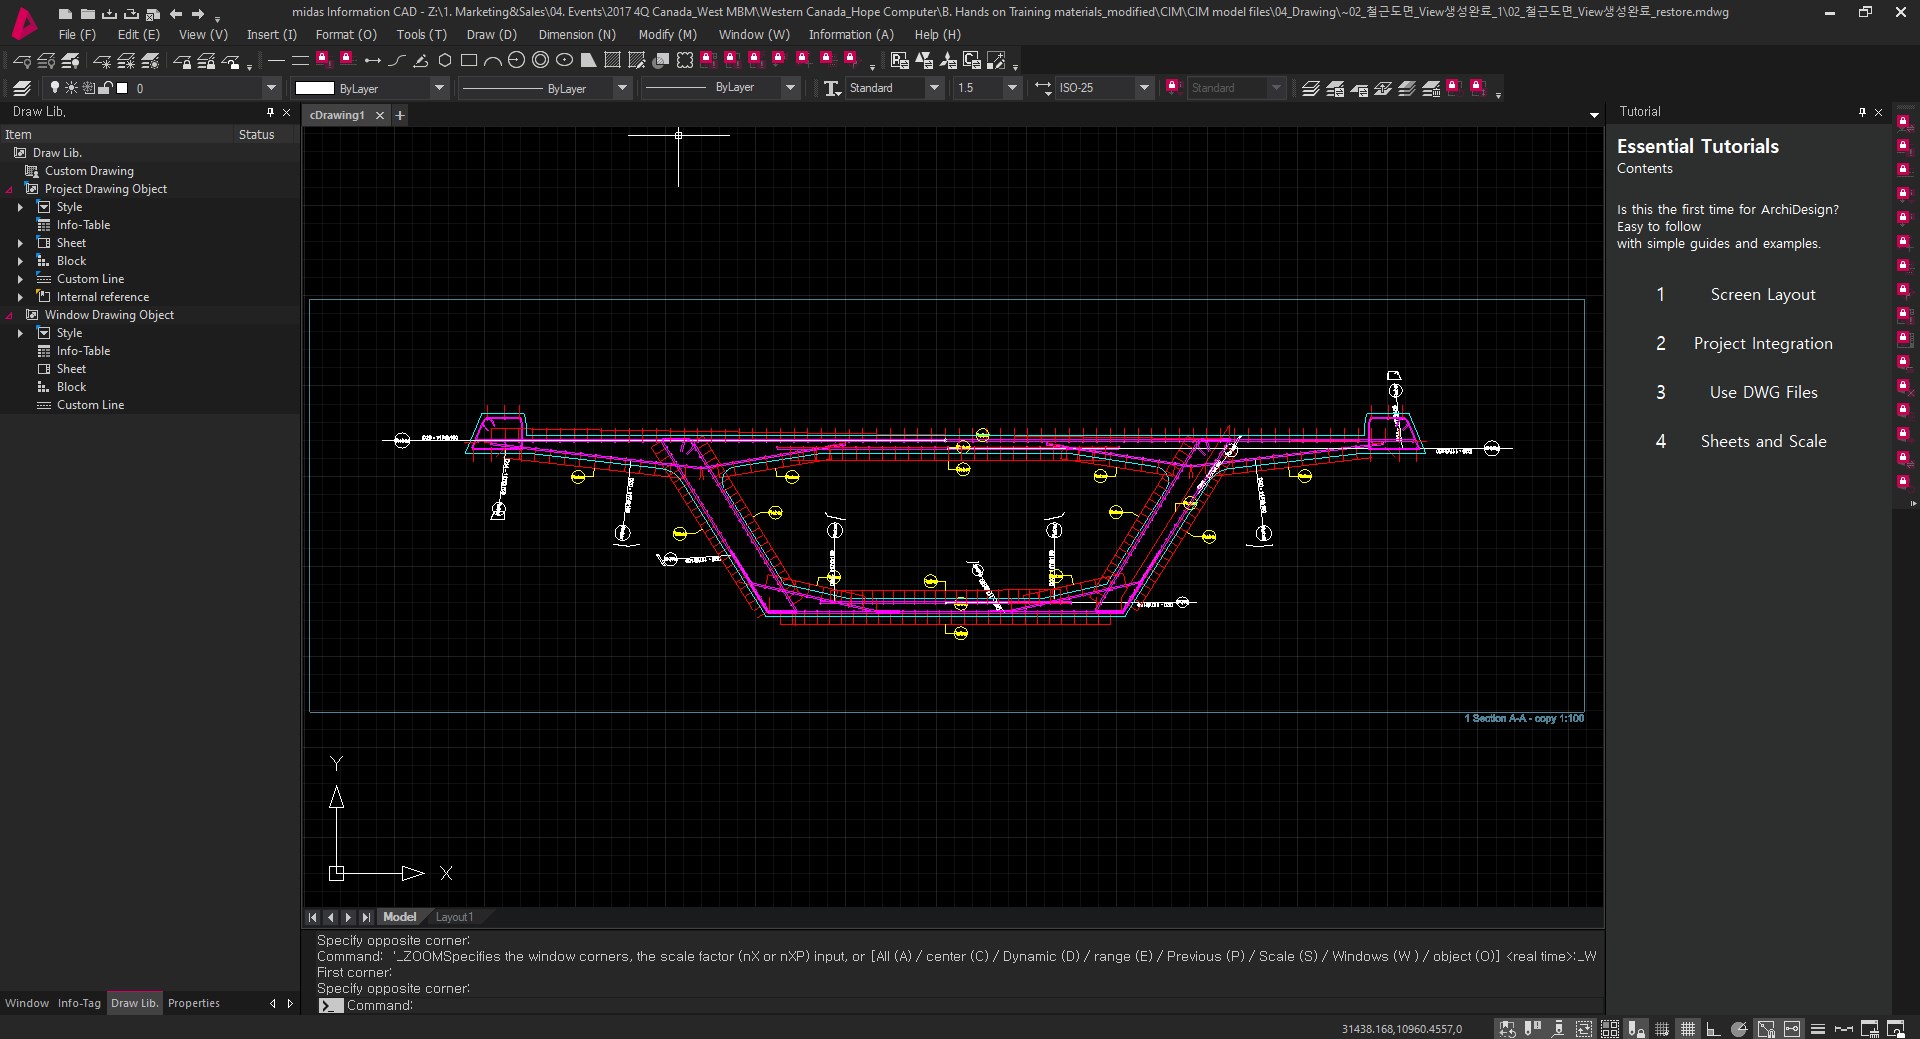
Task: Select the polygon draw tool
Action: click(x=445, y=61)
